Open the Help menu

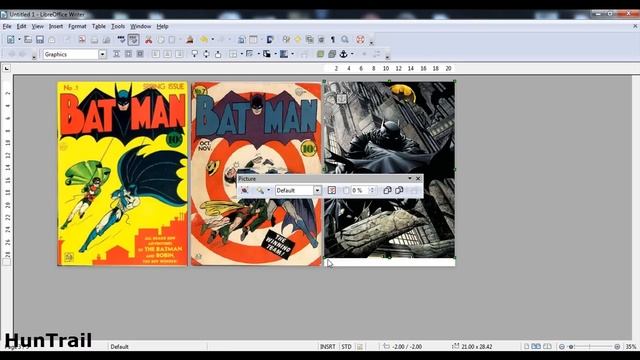coord(162,26)
